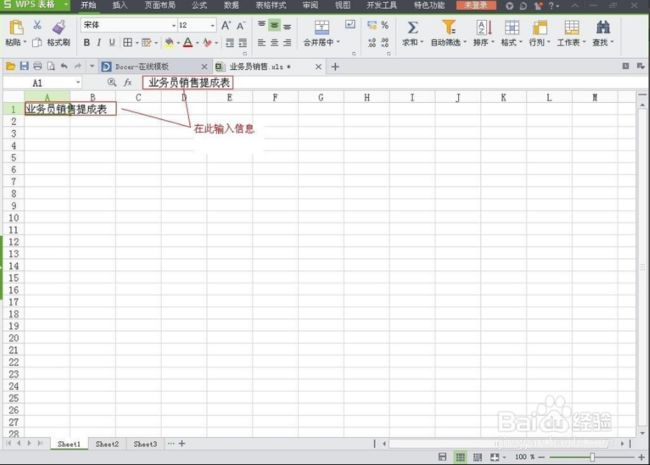This screenshot has height=465, width=650.
Task: Switch to the 视图 (View) ribbon tab
Action: click(x=342, y=5)
